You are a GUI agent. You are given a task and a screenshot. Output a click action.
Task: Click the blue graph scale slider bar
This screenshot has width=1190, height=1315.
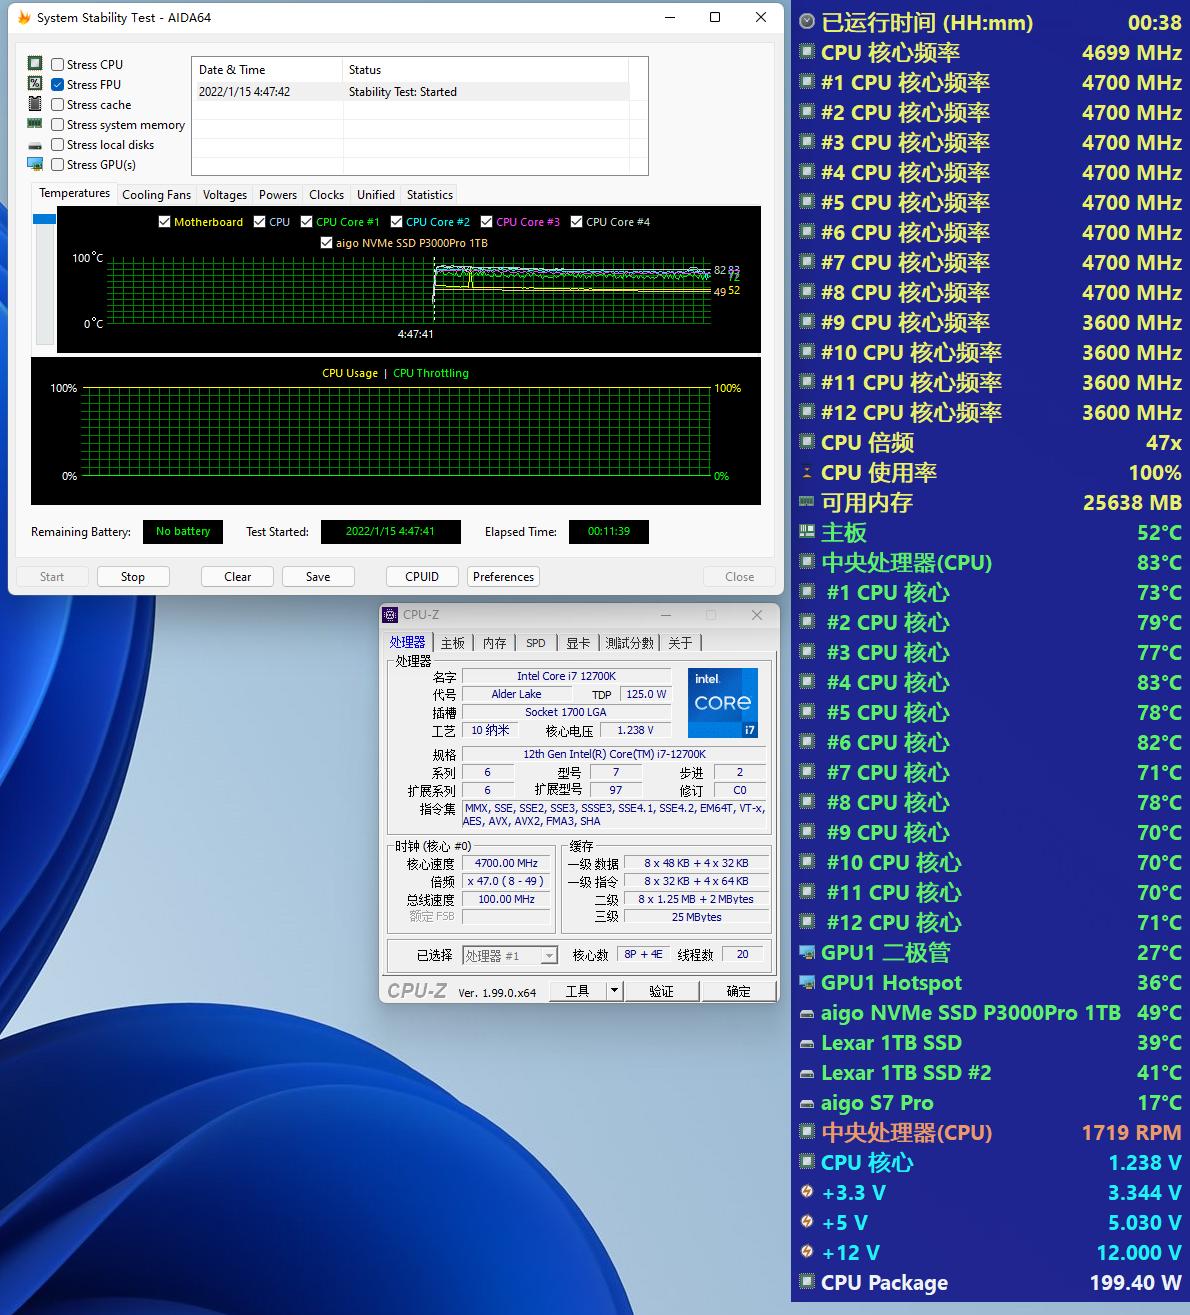(x=44, y=219)
